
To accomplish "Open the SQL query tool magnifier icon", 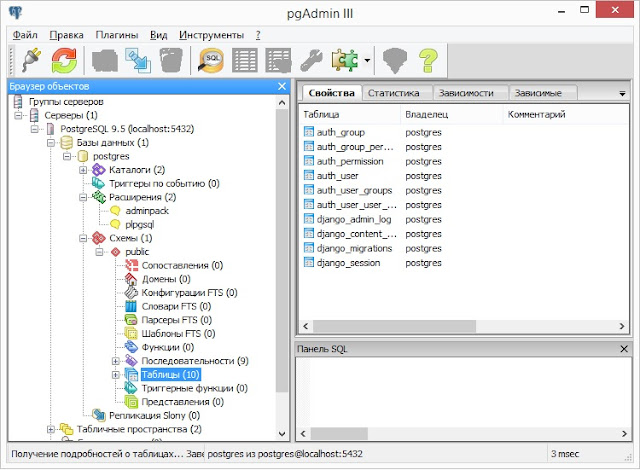I will pos(211,60).
